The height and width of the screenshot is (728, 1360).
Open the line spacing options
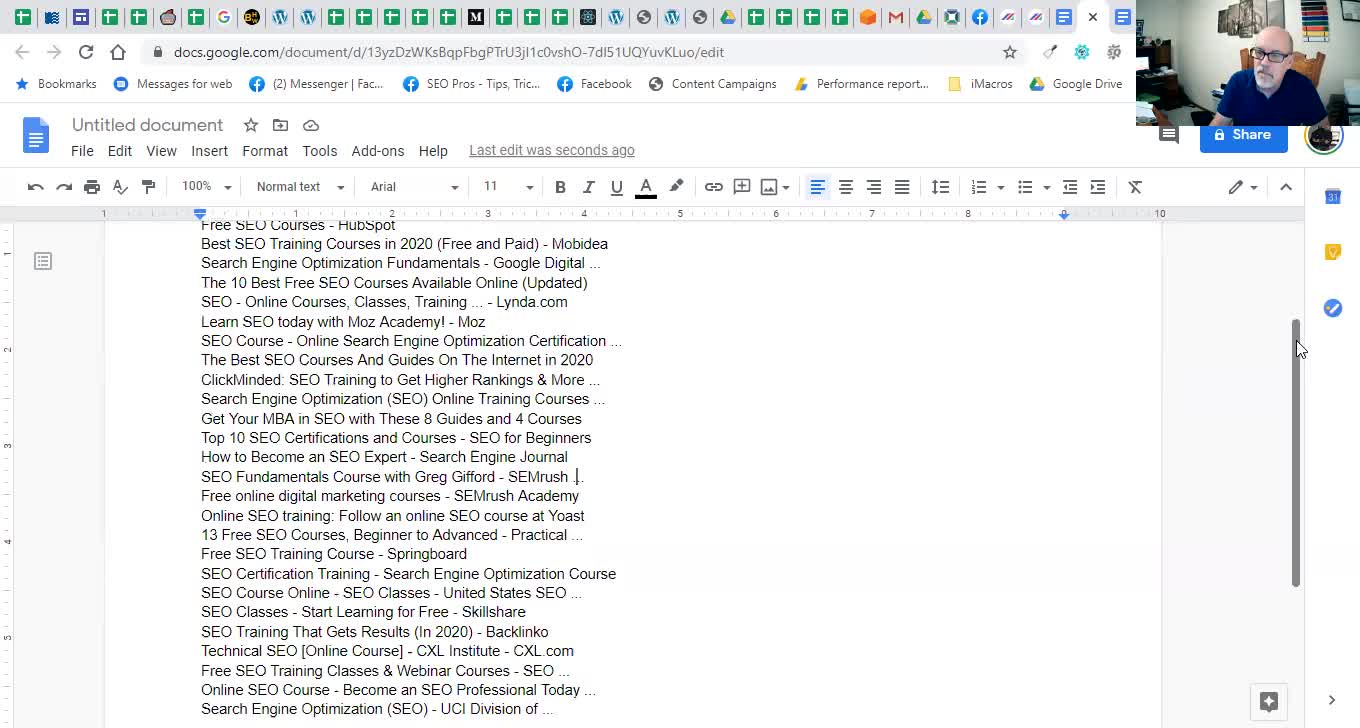coord(940,187)
